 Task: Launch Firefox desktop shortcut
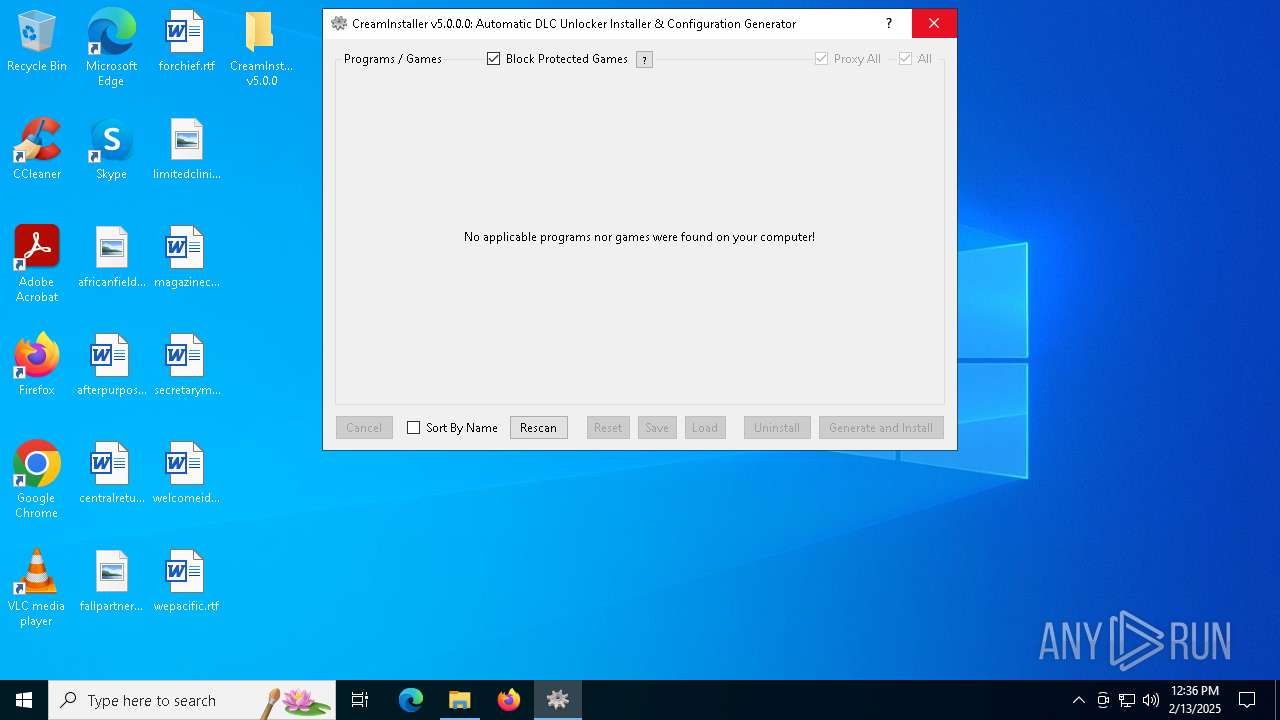coord(37,366)
